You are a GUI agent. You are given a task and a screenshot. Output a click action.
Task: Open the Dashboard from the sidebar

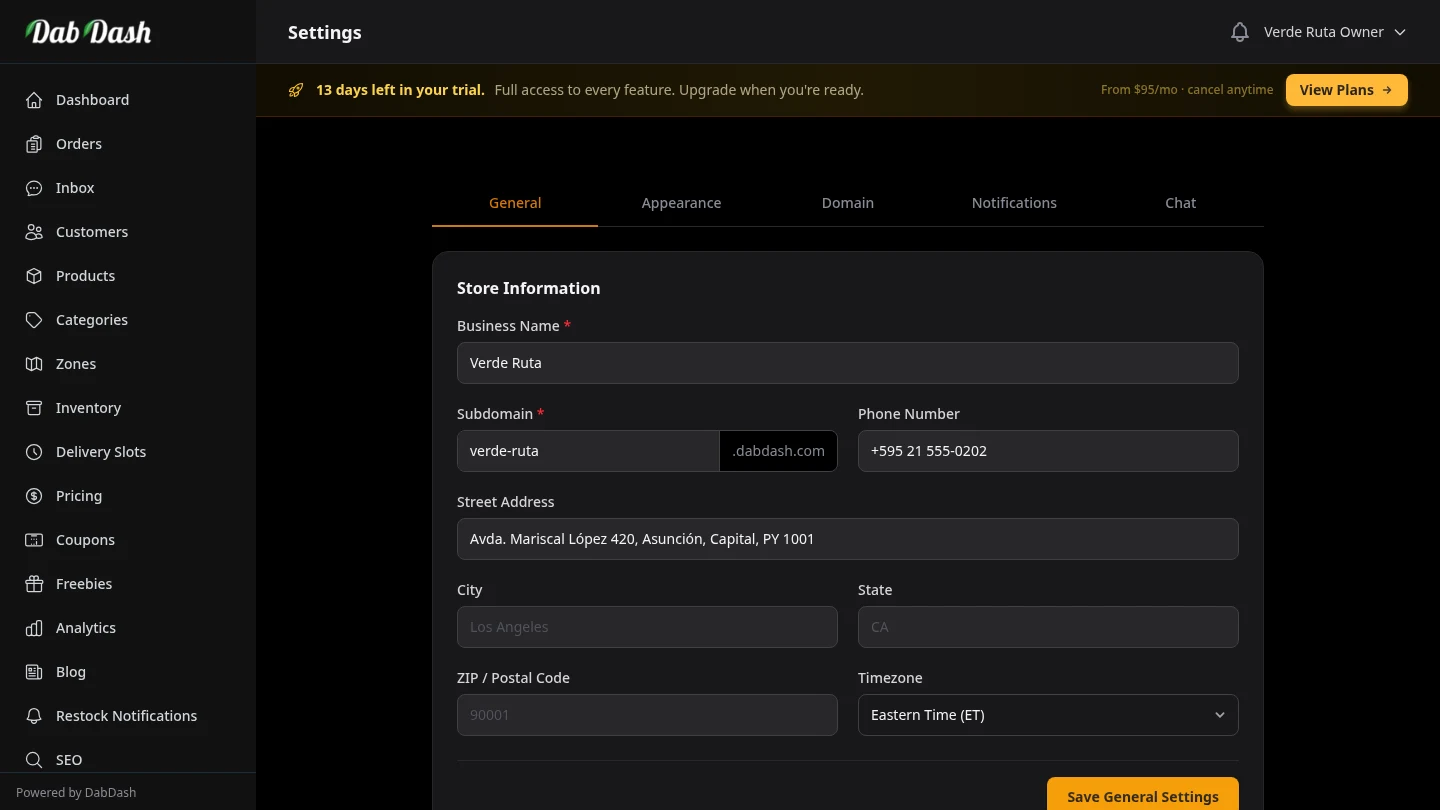pos(92,100)
